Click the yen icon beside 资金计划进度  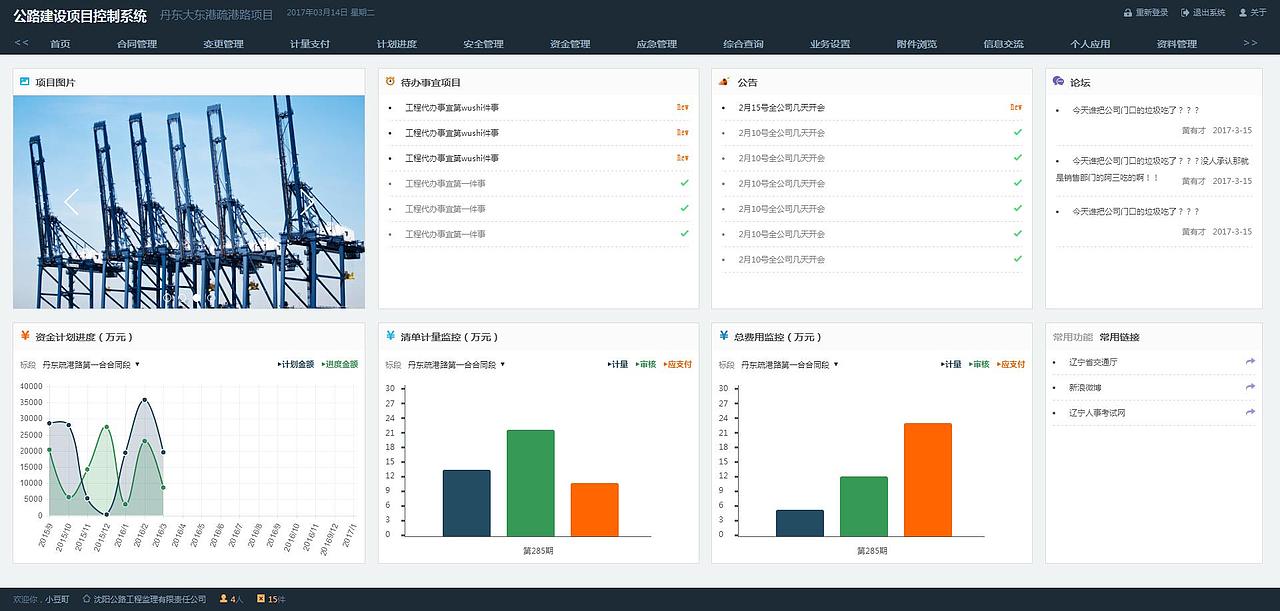[x=24, y=336]
